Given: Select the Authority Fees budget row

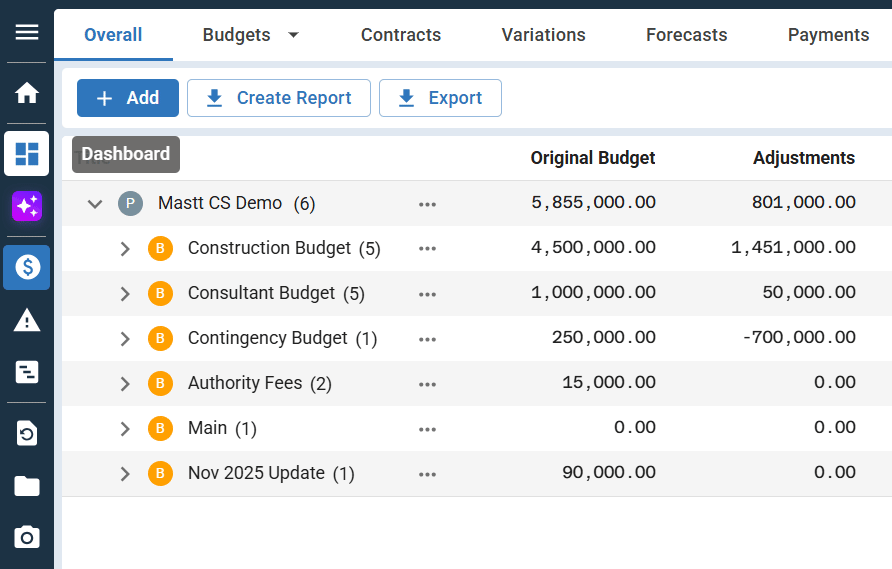Looking at the screenshot, I should [245, 383].
